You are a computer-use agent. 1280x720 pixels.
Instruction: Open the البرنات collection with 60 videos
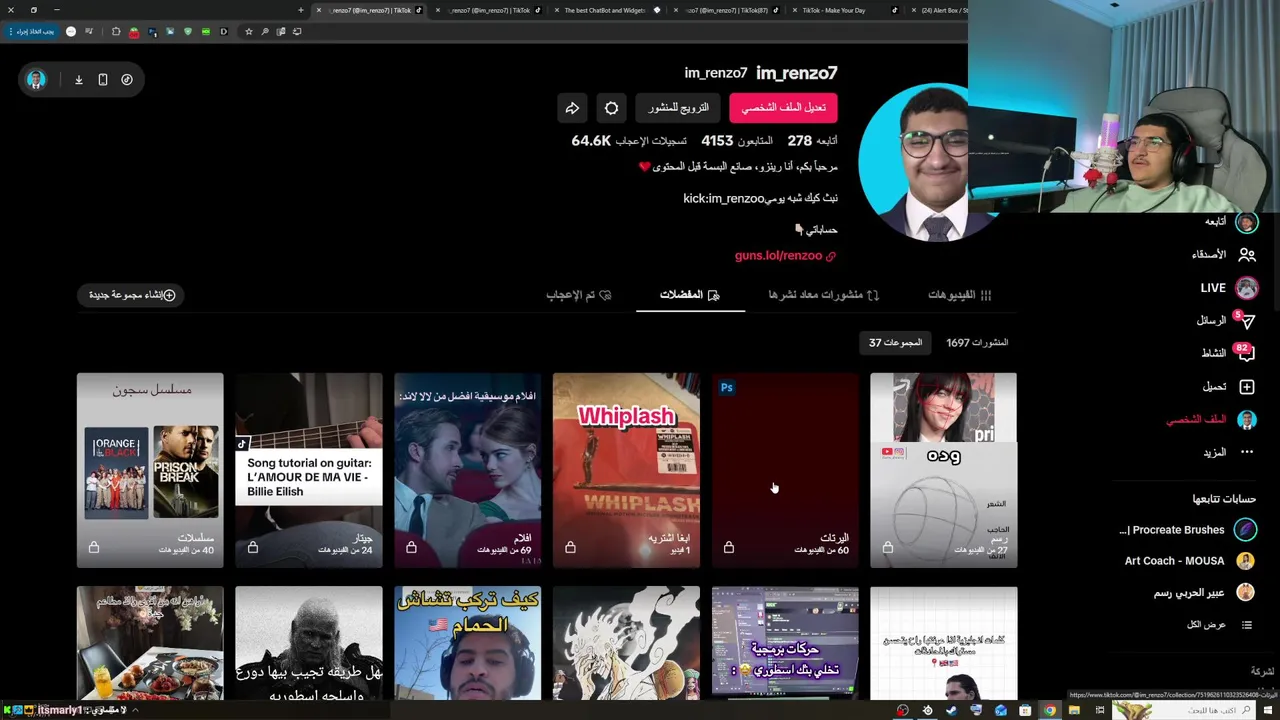coord(785,470)
